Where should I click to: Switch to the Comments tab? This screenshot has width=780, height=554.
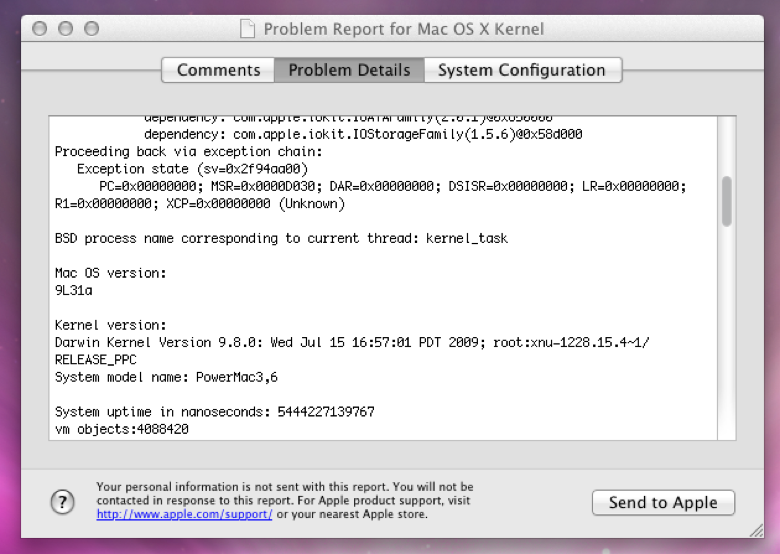point(218,70)
